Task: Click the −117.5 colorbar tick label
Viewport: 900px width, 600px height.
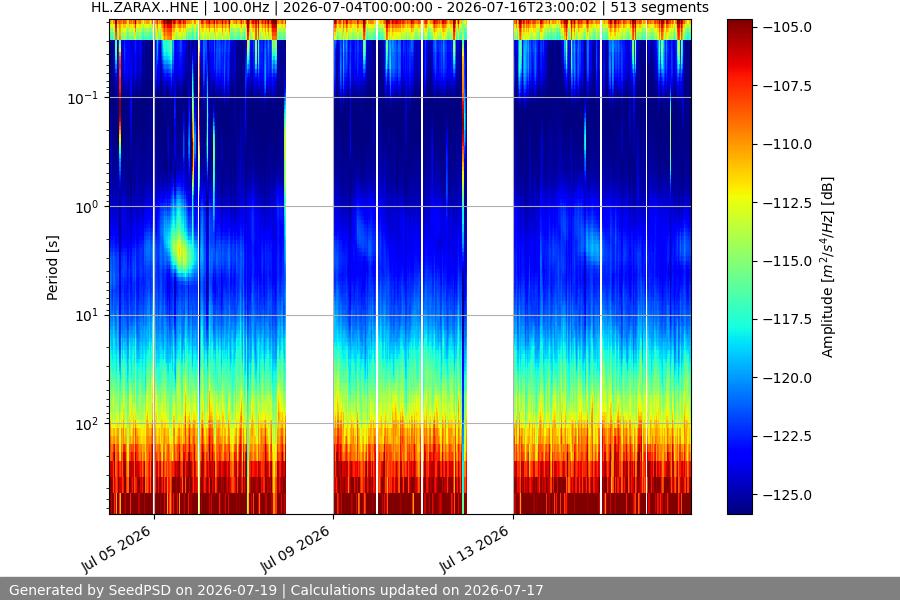Action: (787, 319)
